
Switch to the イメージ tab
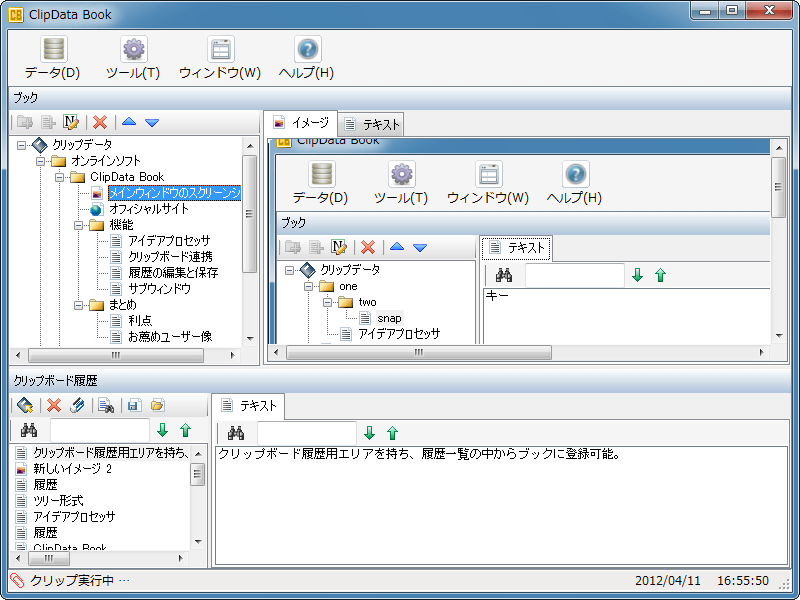coord(301,123)
